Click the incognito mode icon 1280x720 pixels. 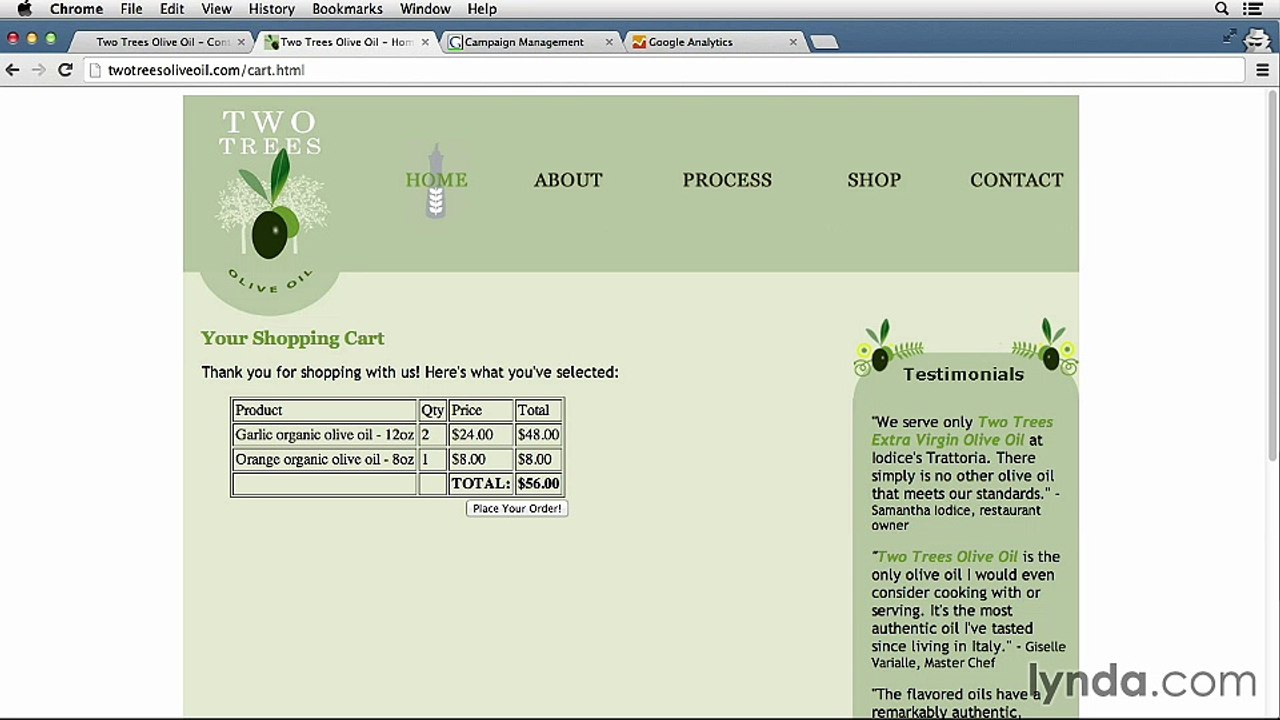tap(1257, 40)
